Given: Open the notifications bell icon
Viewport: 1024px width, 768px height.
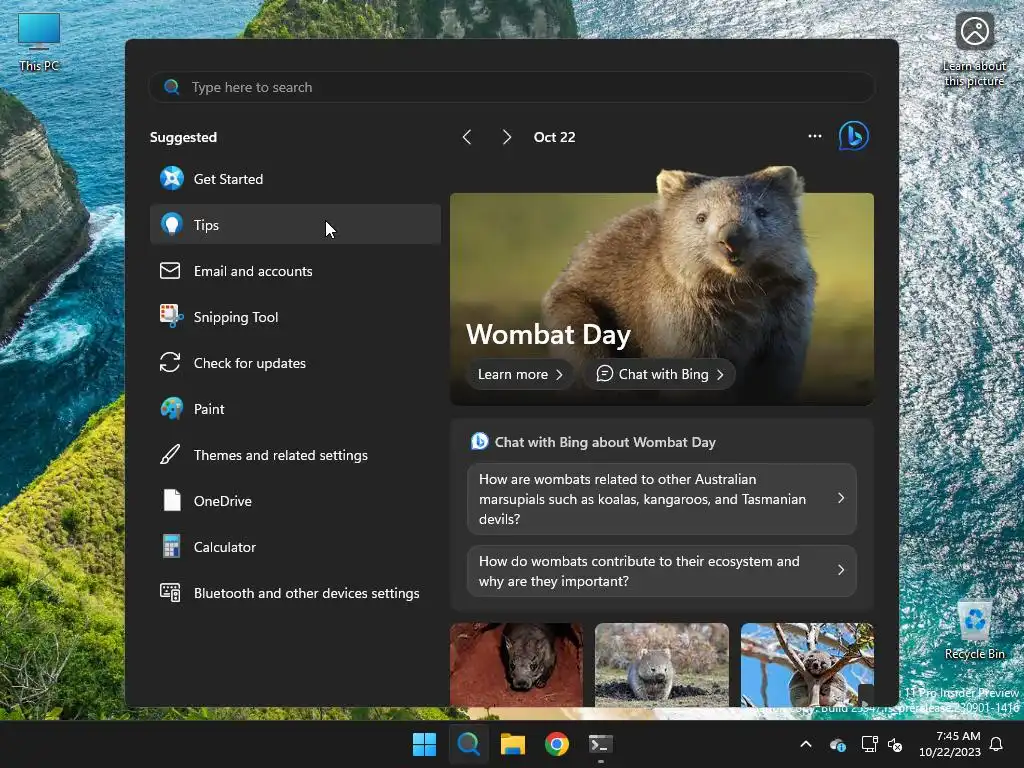Looking at the screenshot, I should (x=996, y=744).
